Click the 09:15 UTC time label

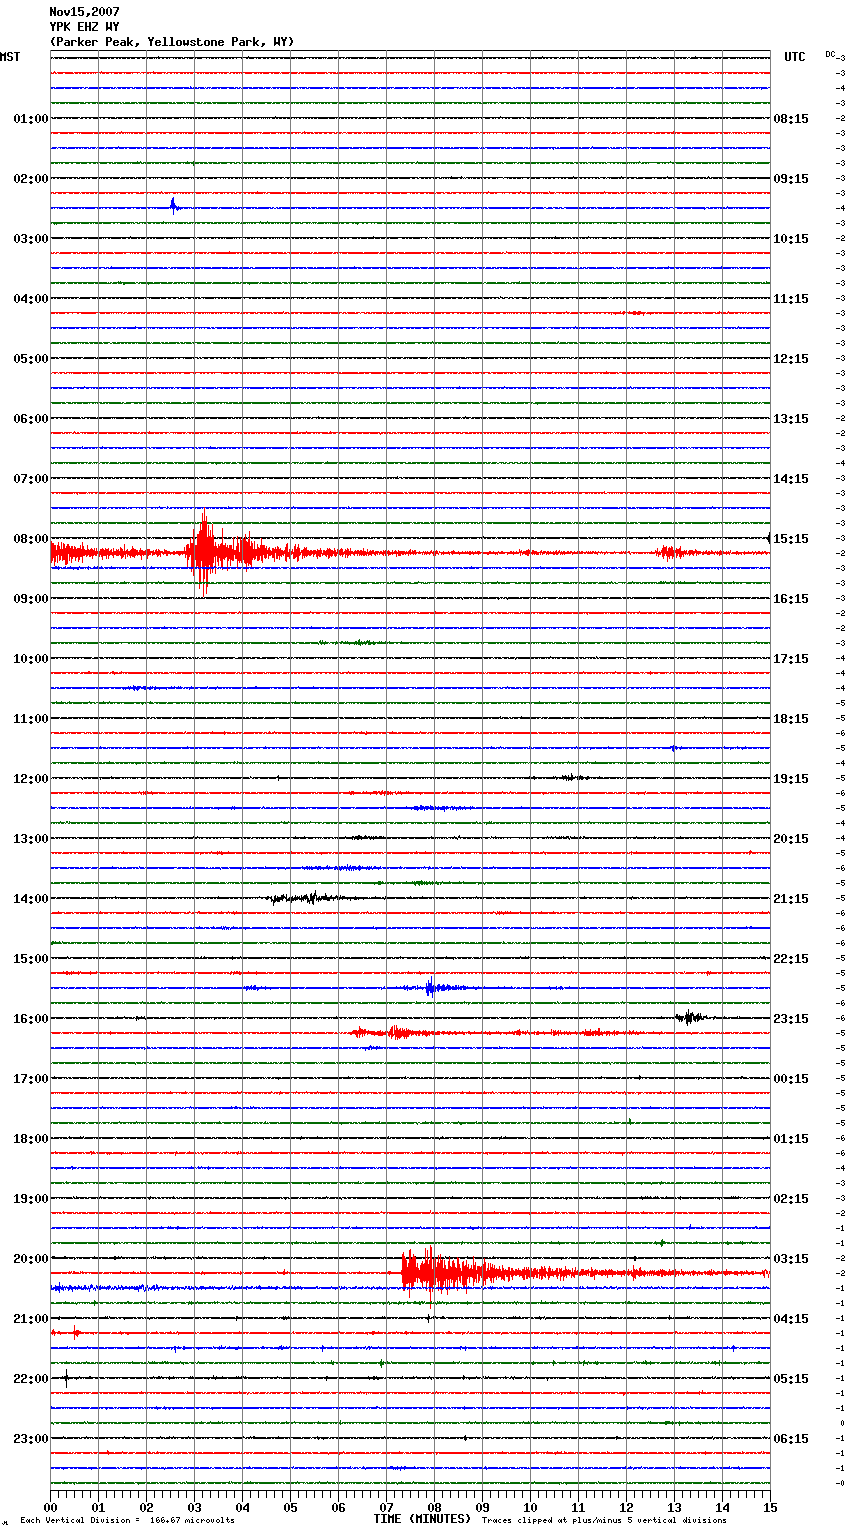(x=791, y=179)
